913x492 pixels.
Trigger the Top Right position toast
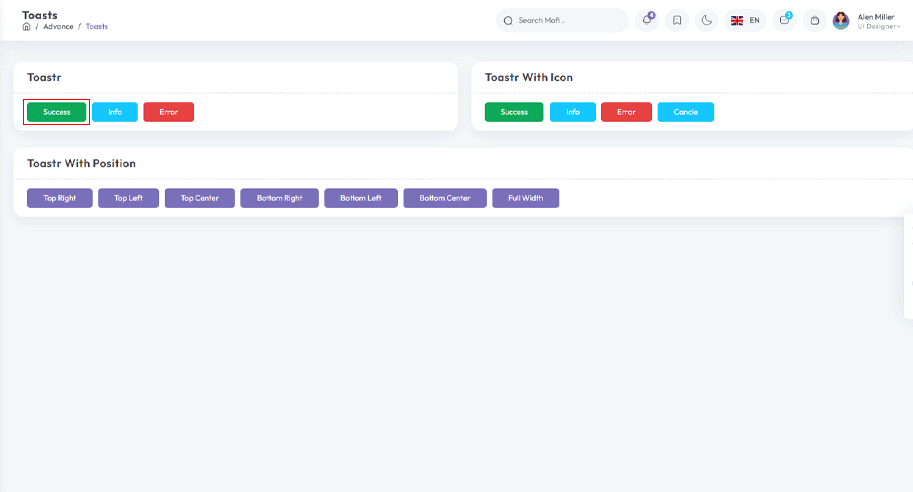pyautogui.click(x=60, y=198)
